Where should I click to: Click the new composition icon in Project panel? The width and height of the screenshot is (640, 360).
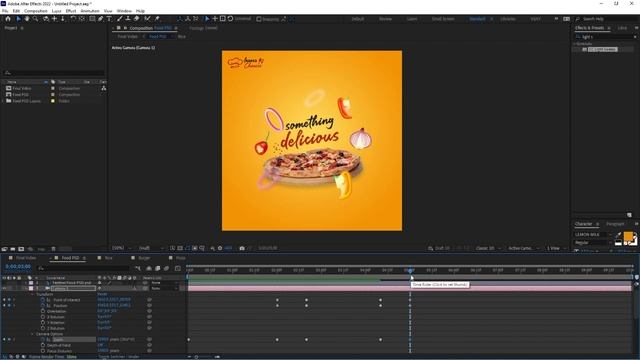click(x=21, y=249)
